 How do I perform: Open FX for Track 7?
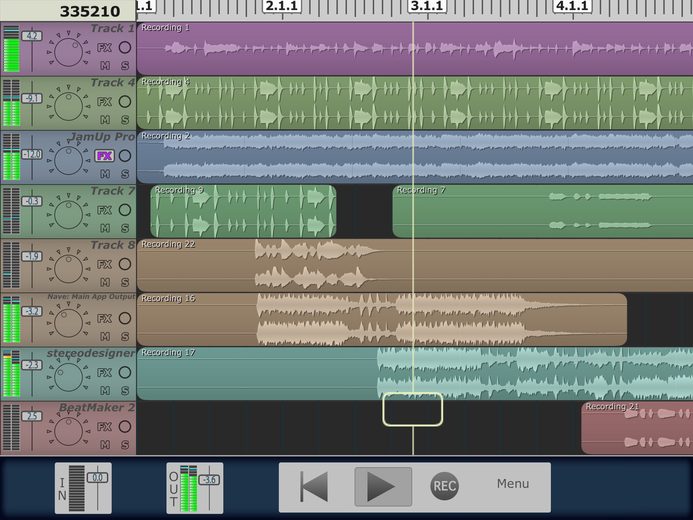(x=104, y=210)
